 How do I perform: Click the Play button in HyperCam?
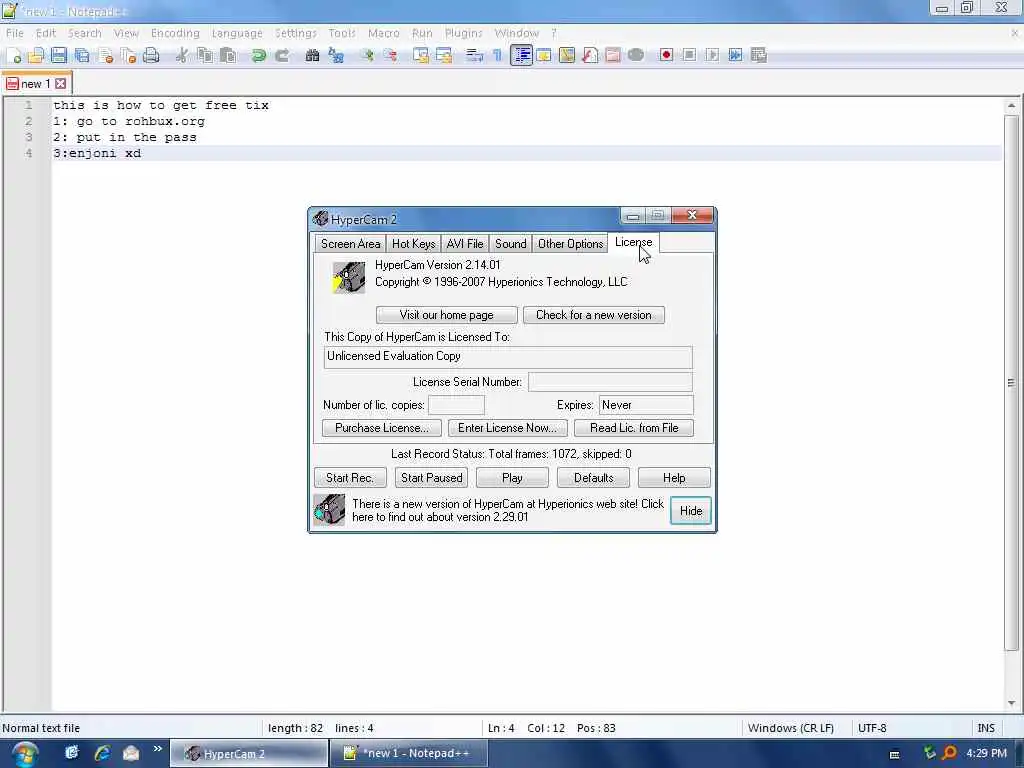click(512, 477)
